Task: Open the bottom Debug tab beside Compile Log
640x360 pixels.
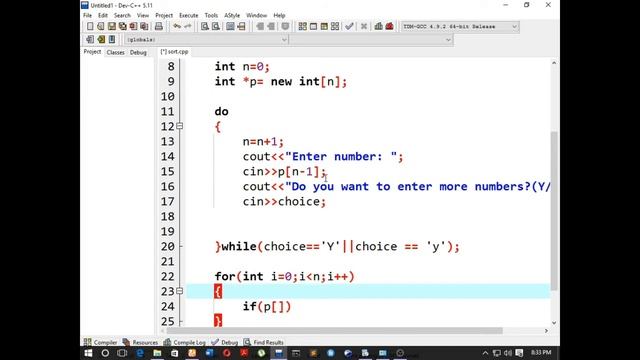Action: [x=225, y=342]
